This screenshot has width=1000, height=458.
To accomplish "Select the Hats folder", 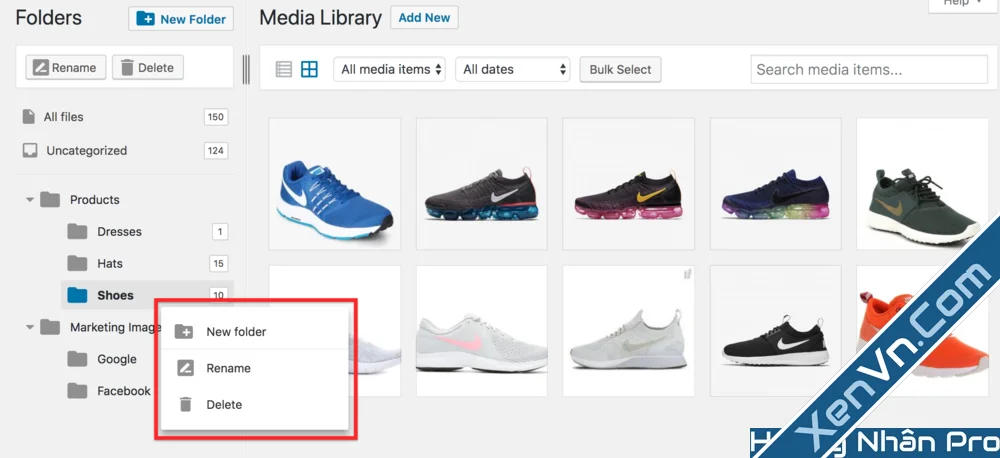I will [x=110, y=263].
